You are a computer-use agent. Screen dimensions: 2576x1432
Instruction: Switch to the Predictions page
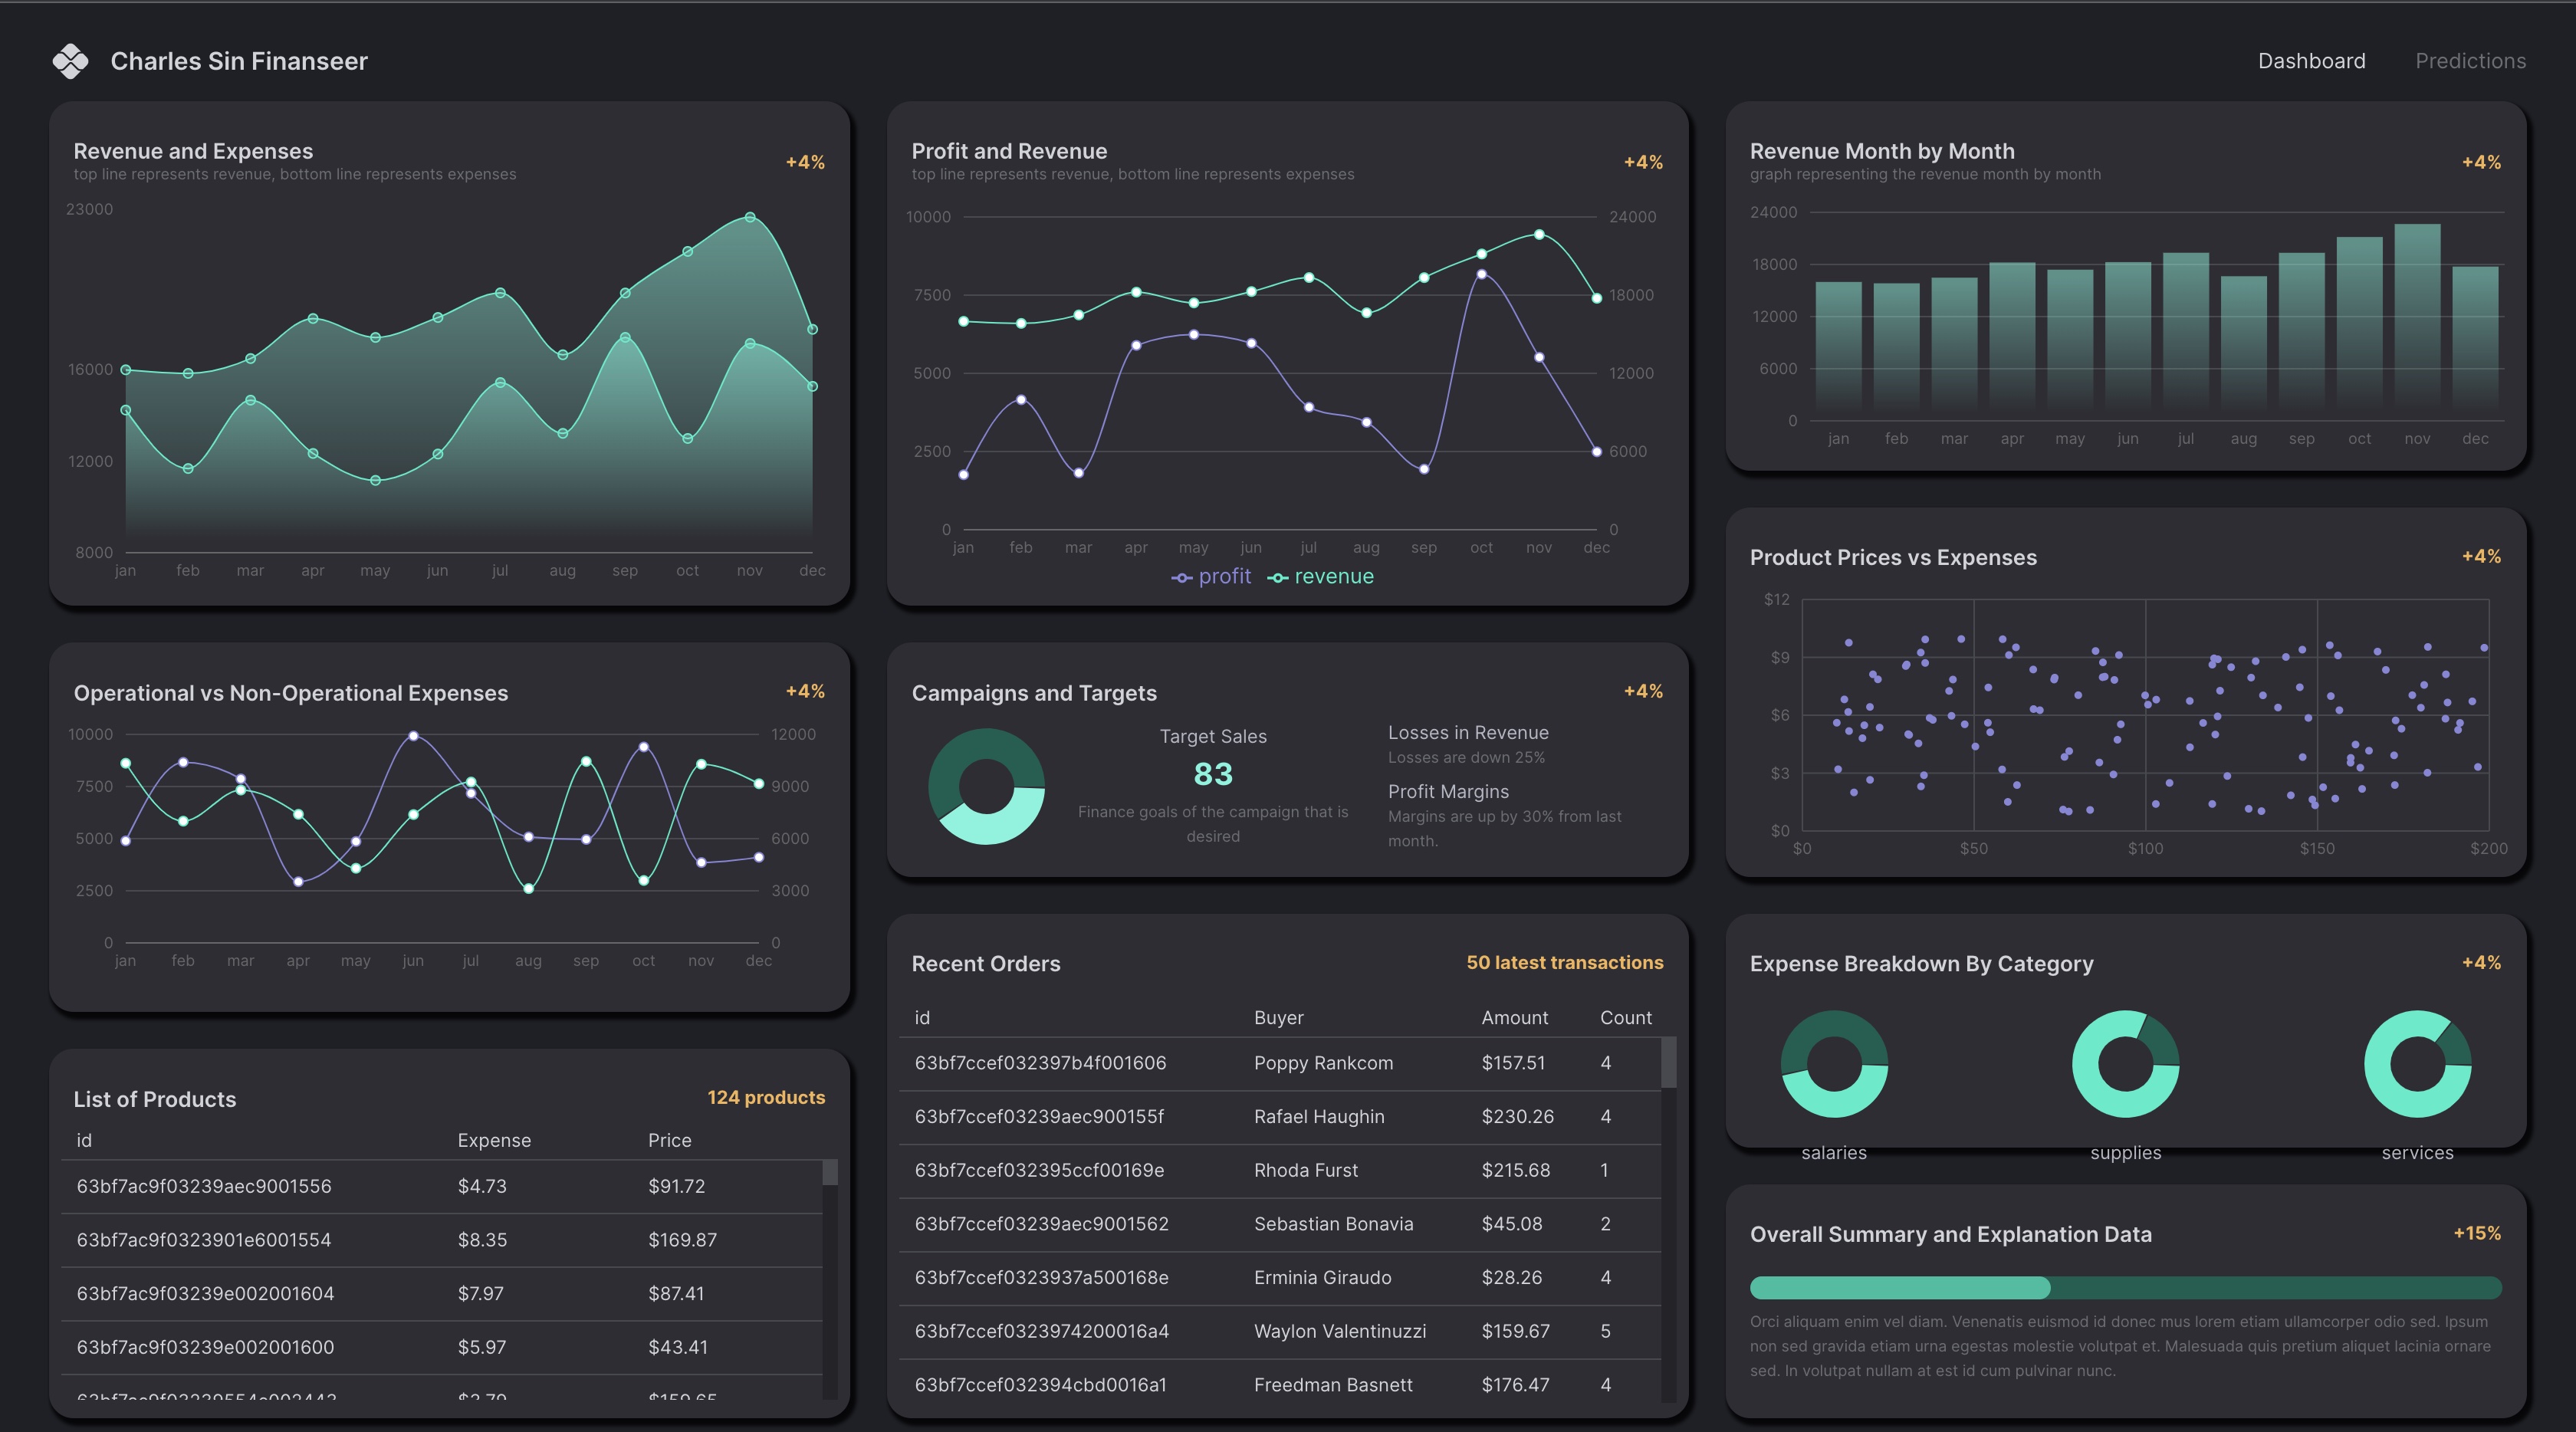coord(2470,61)
